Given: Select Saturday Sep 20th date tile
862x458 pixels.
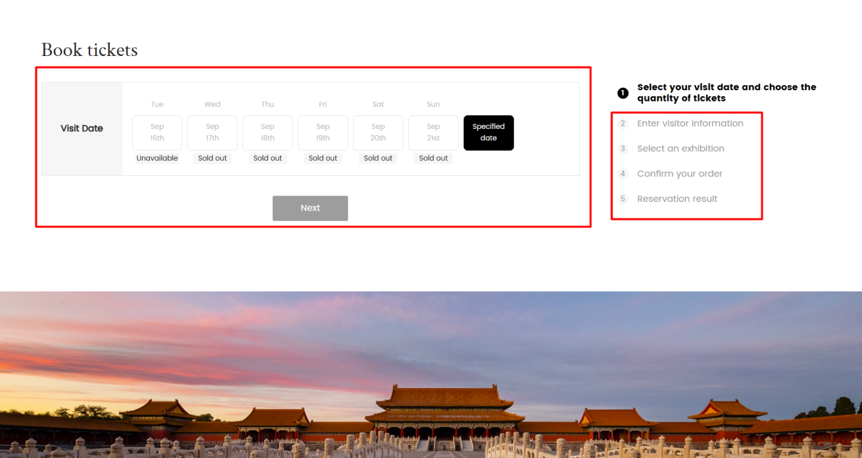Looking at the screenshot, I should pos(378,133).
